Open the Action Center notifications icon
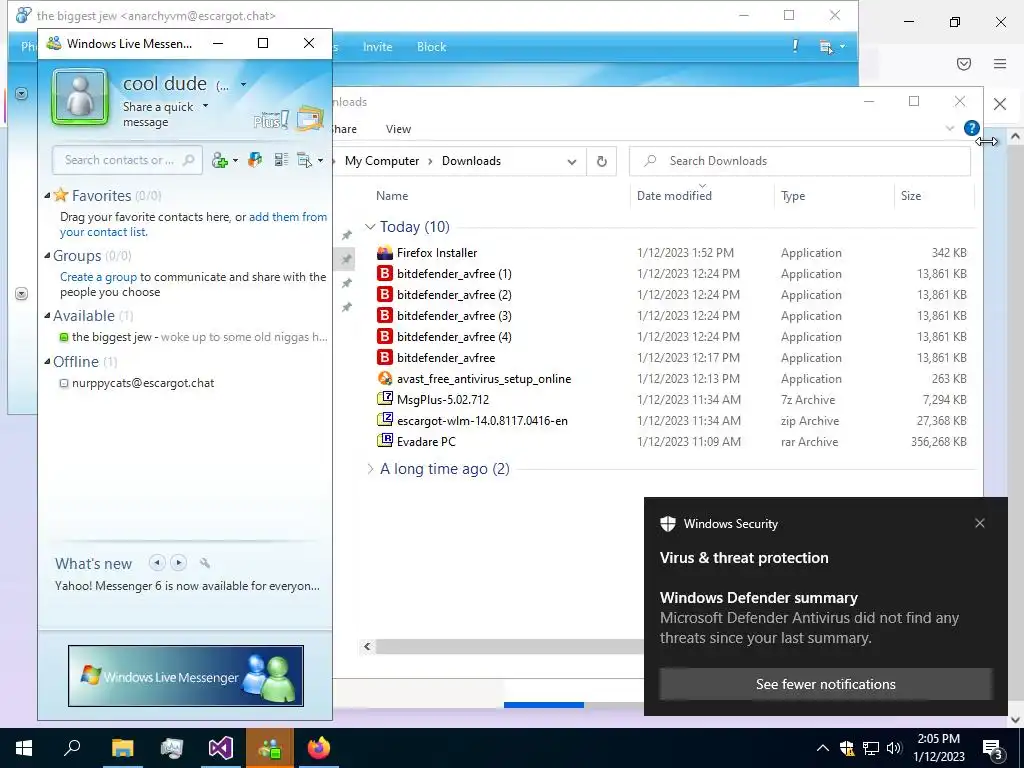 (x=993, y=748)
